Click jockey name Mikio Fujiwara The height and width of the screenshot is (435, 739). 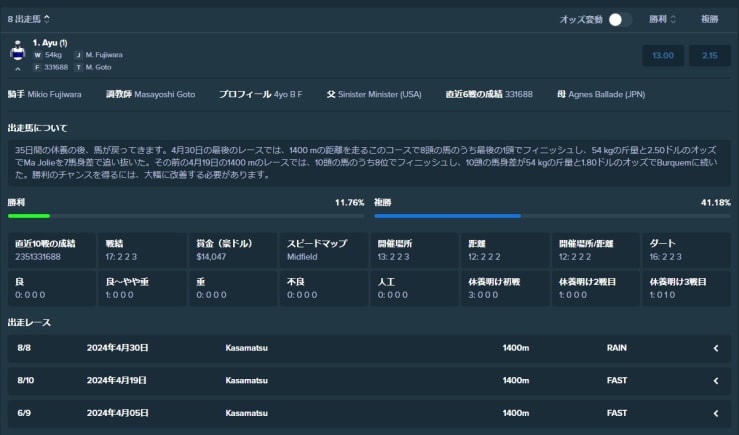click(54, 94)
